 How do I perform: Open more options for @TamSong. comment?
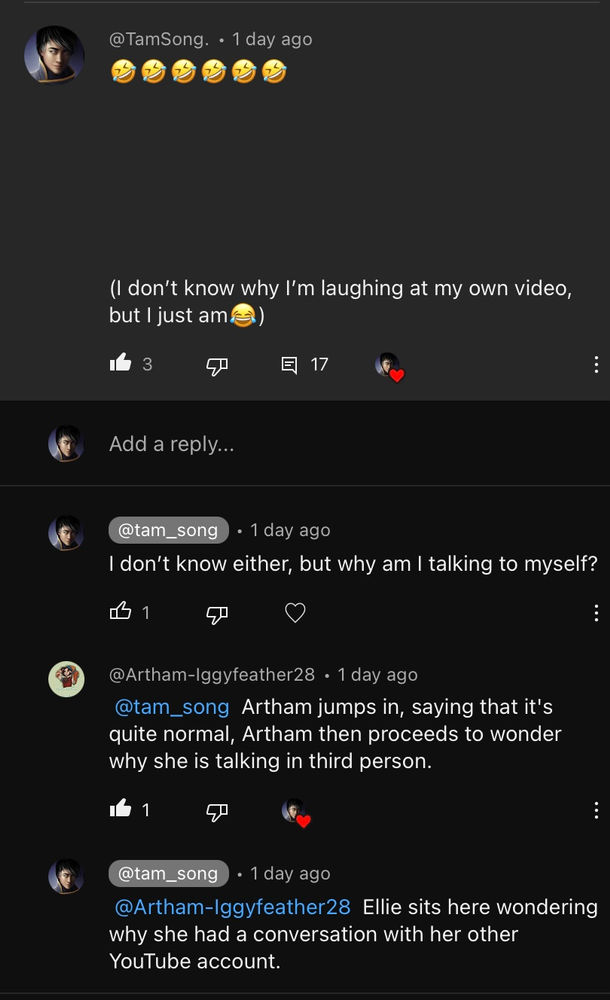(x=596, y=365)
